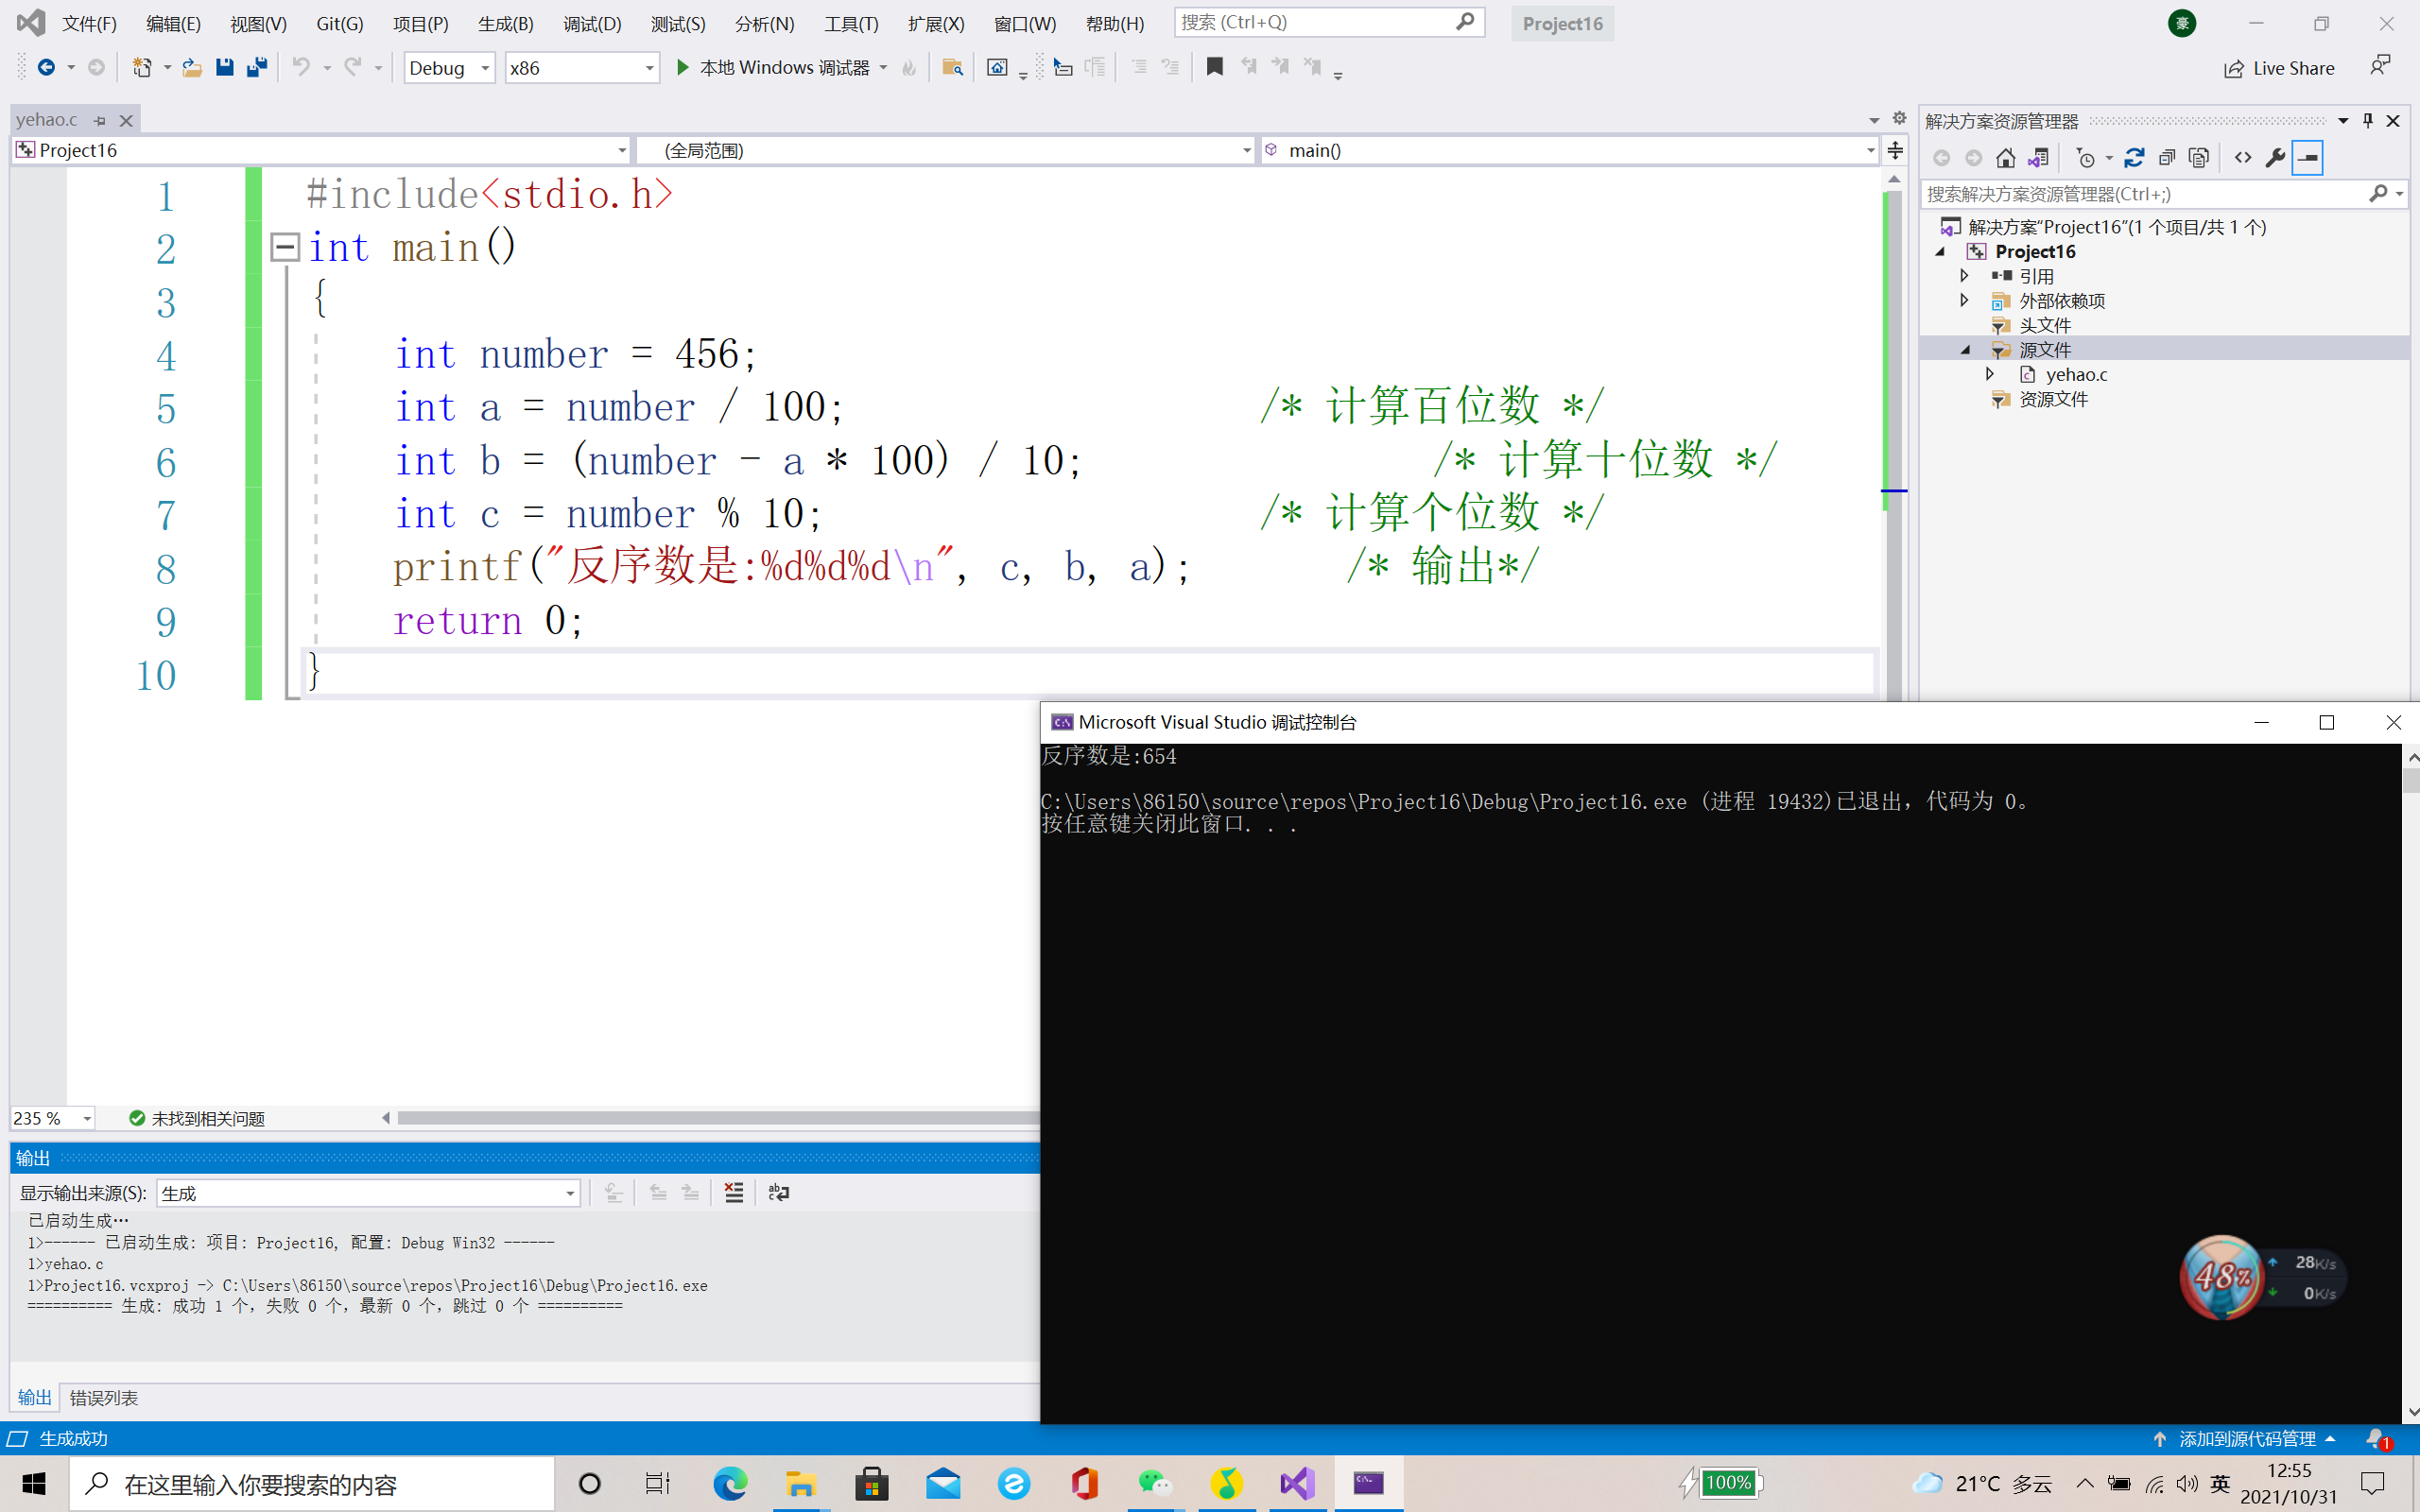This screenshot has width=2420, height=1512.
Task: Click the bookmark toggle icon in toolbar
Action: (1214, 67)
